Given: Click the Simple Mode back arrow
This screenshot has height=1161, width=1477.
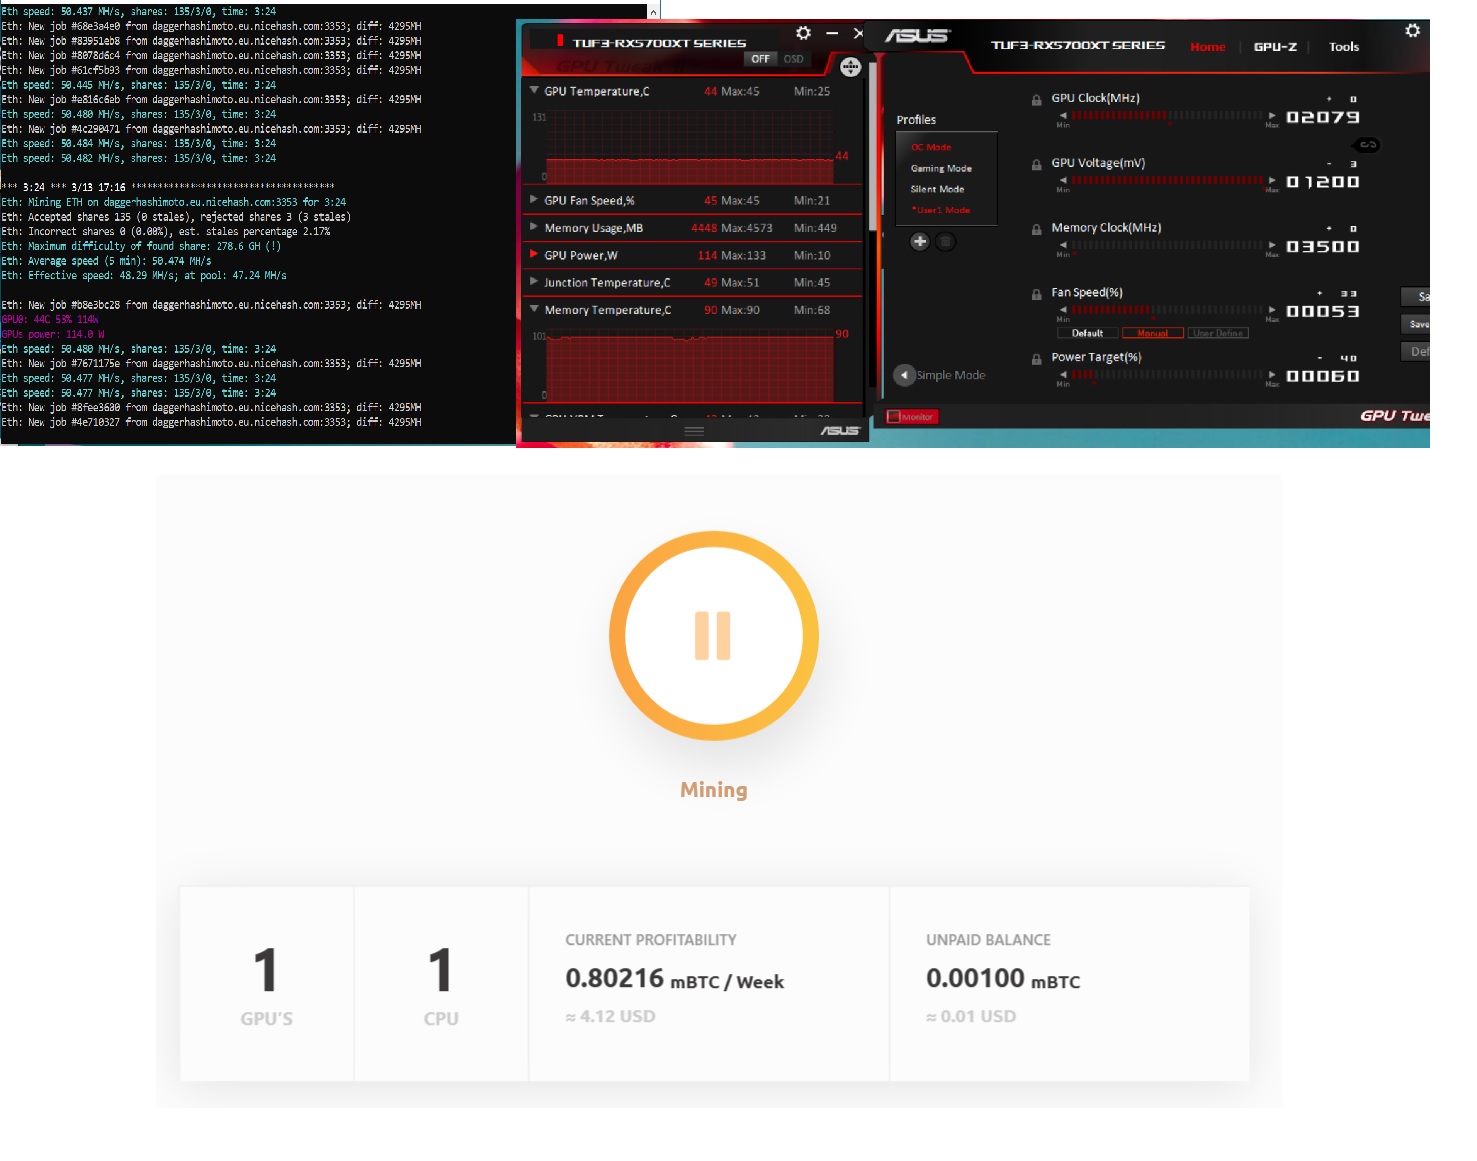Looking at the screenshot, I should [904, 375].
